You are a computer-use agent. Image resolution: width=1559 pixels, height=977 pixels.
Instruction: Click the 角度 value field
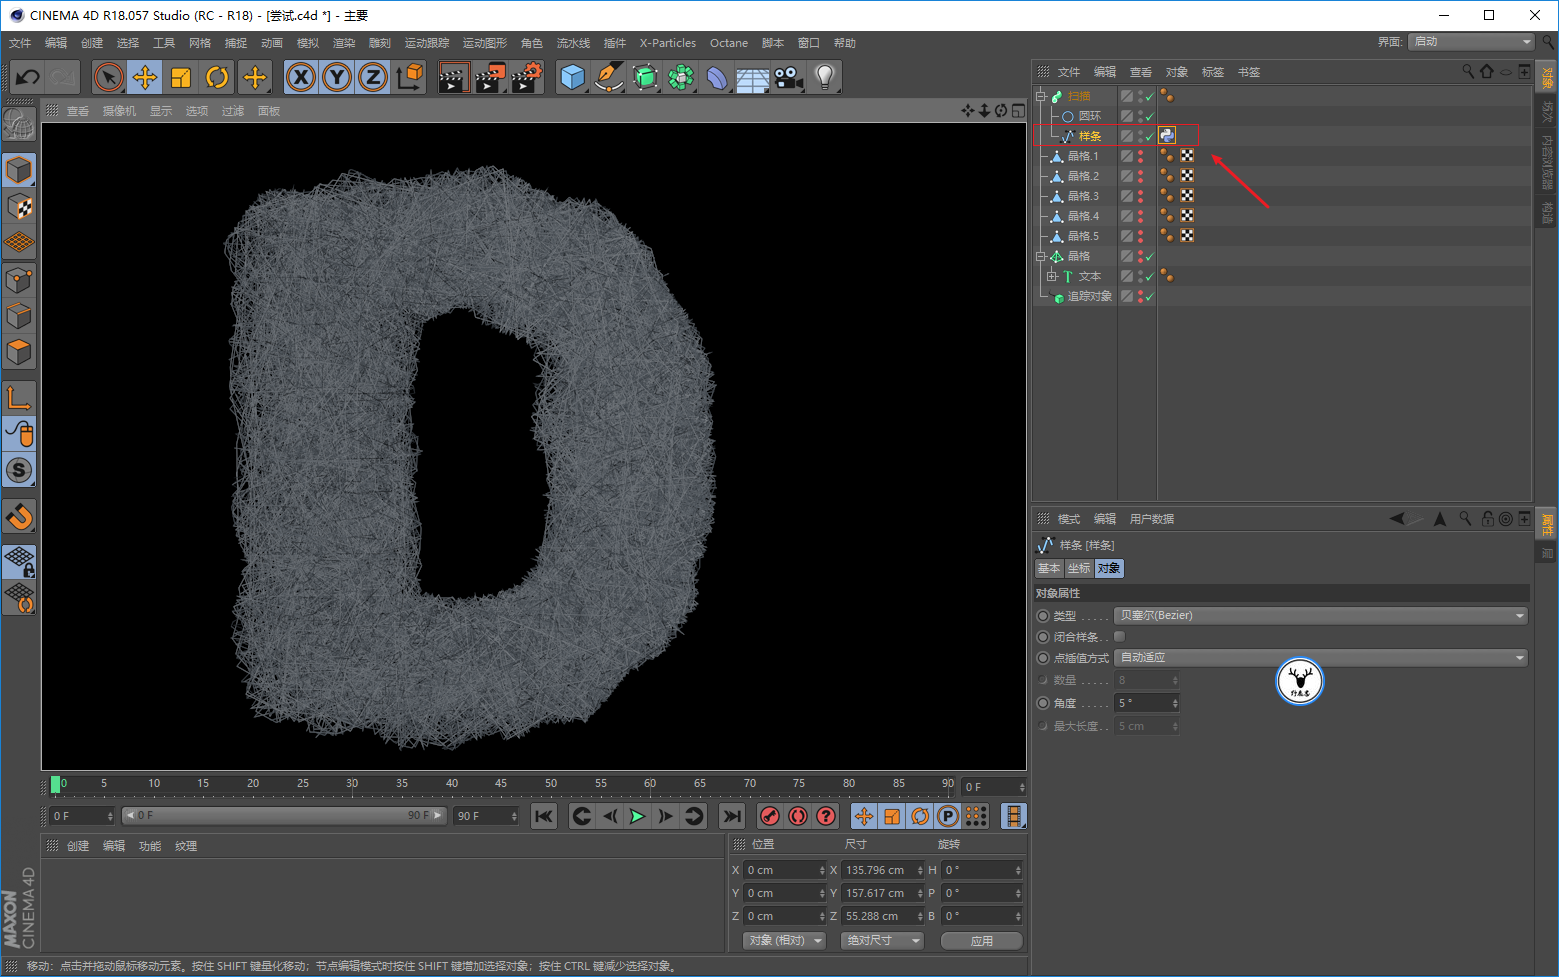(1147, 704)
